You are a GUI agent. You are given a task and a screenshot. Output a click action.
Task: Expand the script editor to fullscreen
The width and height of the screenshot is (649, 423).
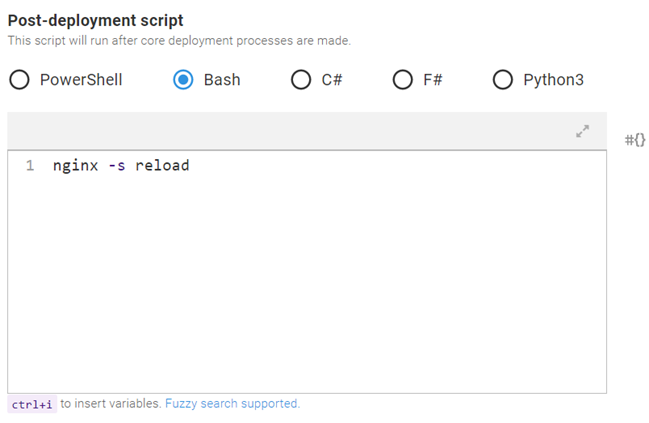pyautogui.click(x=582, y=131)
